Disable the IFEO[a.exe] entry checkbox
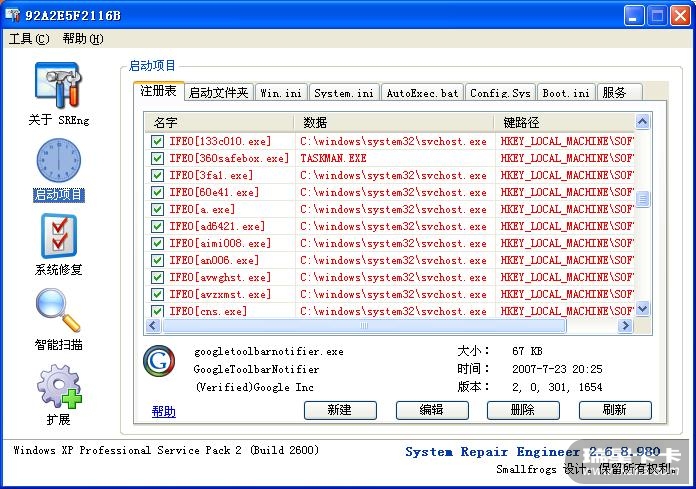 click(157, 209)
